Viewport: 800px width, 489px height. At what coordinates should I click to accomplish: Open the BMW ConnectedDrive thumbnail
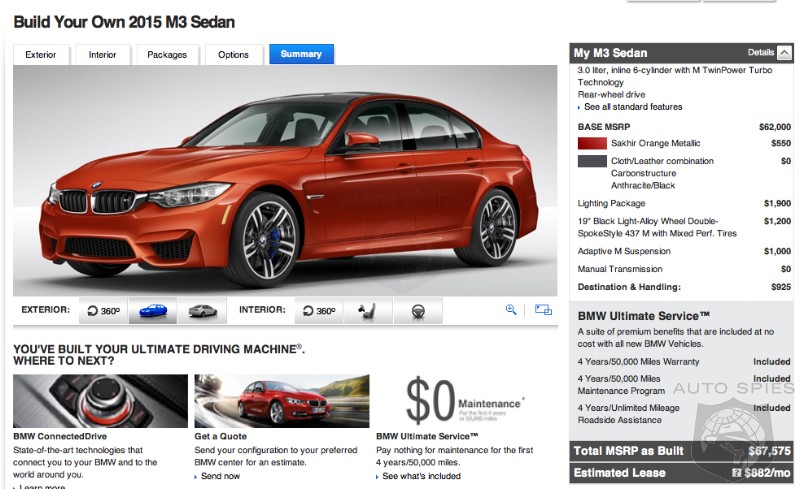(x=101, y=401)
